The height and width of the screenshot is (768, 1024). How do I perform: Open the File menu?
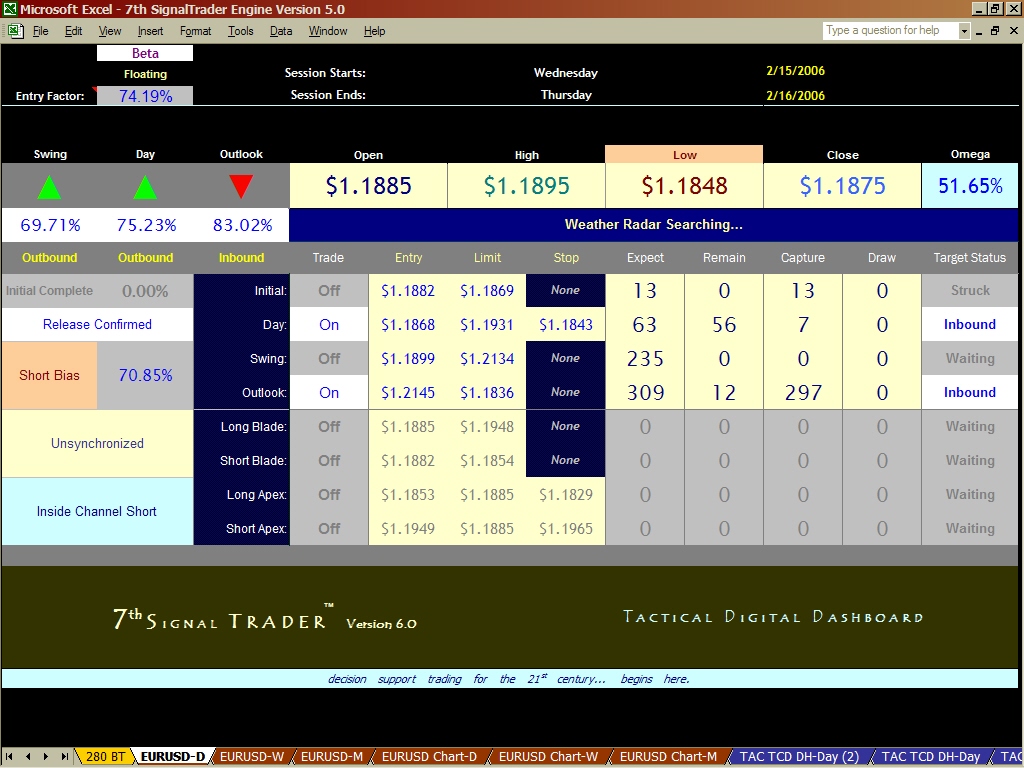point(40,31)
